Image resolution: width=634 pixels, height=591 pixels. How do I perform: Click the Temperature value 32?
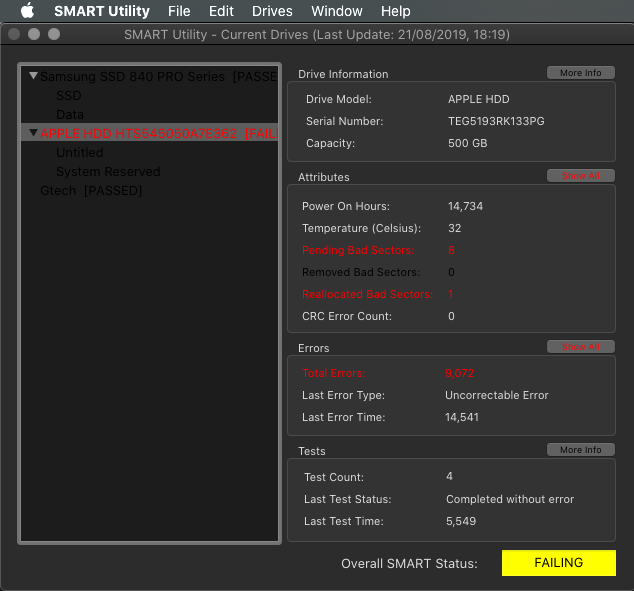tap(454, 228)
